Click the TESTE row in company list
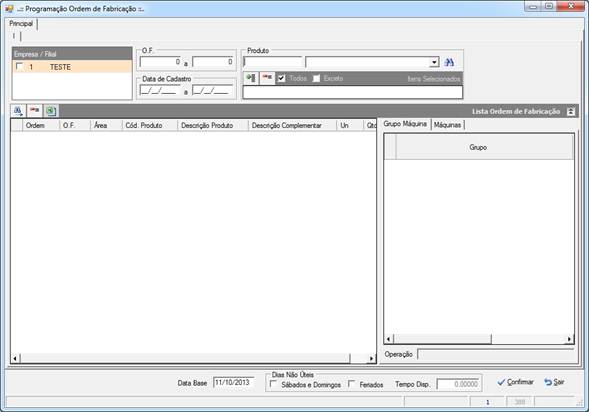Image resolution: width=589 pixels, height=412 pixels. [x=72, y=67]
